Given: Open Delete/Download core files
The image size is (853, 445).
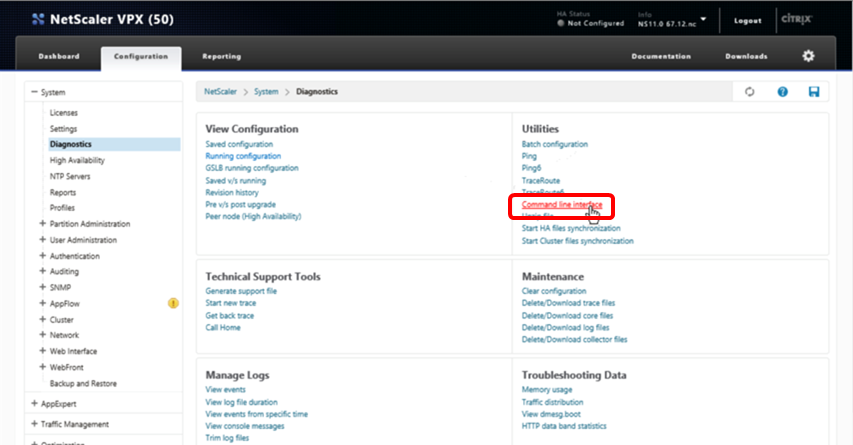Looking at the screenshot, I should (x=567, y=316).
